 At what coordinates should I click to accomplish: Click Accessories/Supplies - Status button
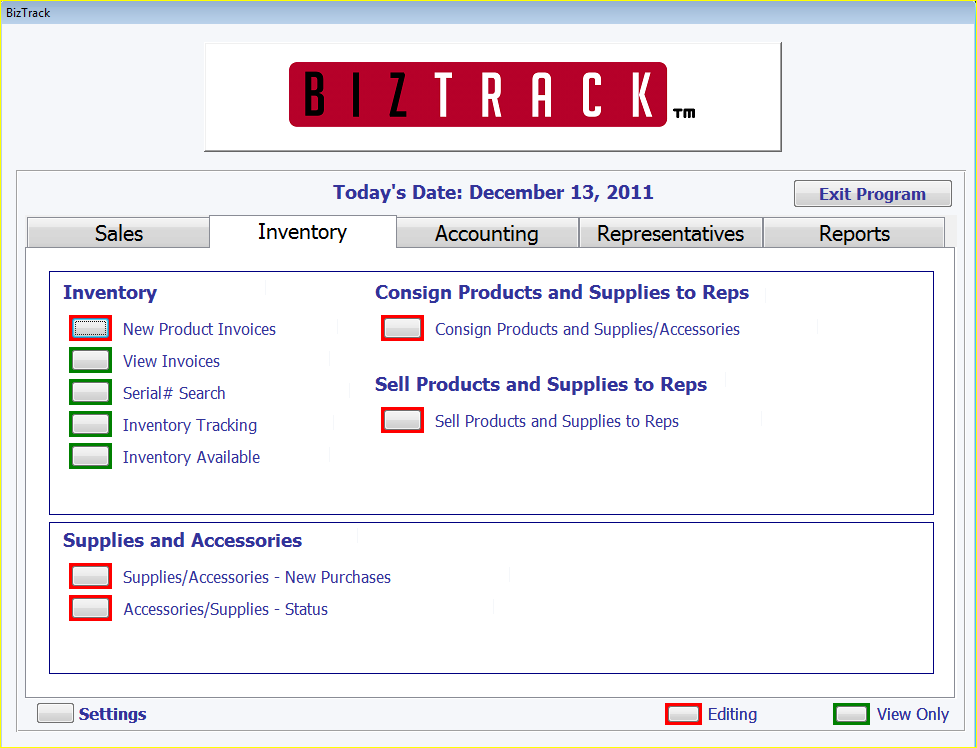point(90,608)
